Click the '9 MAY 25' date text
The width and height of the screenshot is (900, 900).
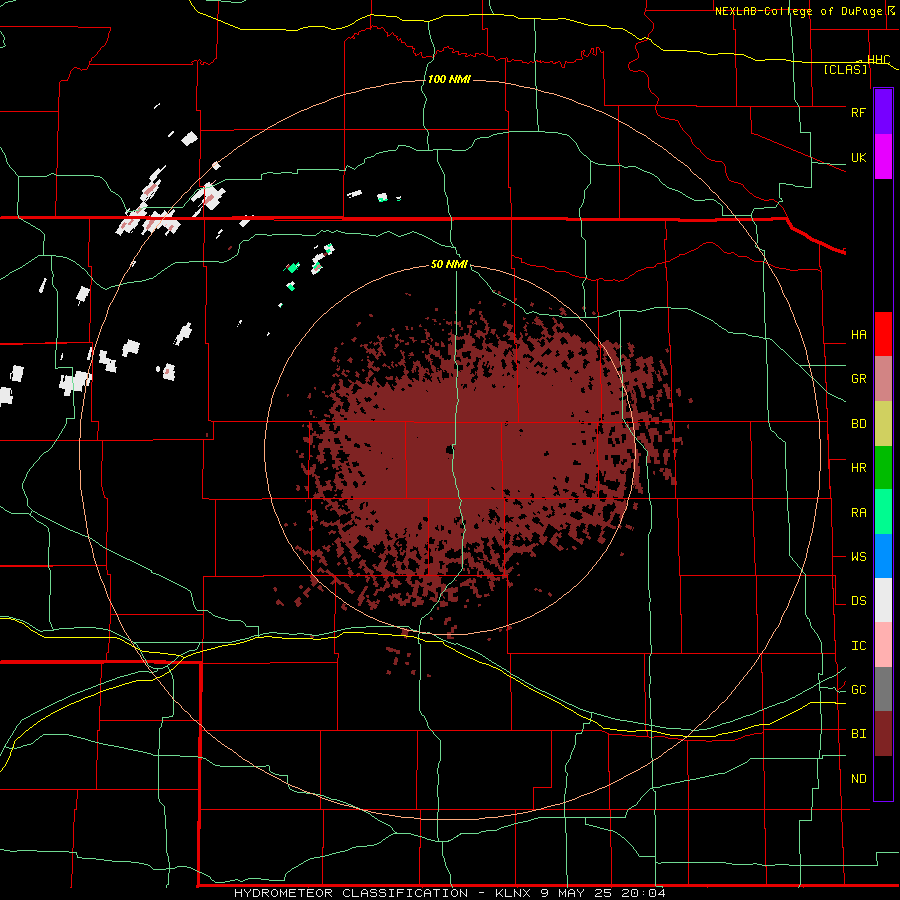tap(576, 893)
